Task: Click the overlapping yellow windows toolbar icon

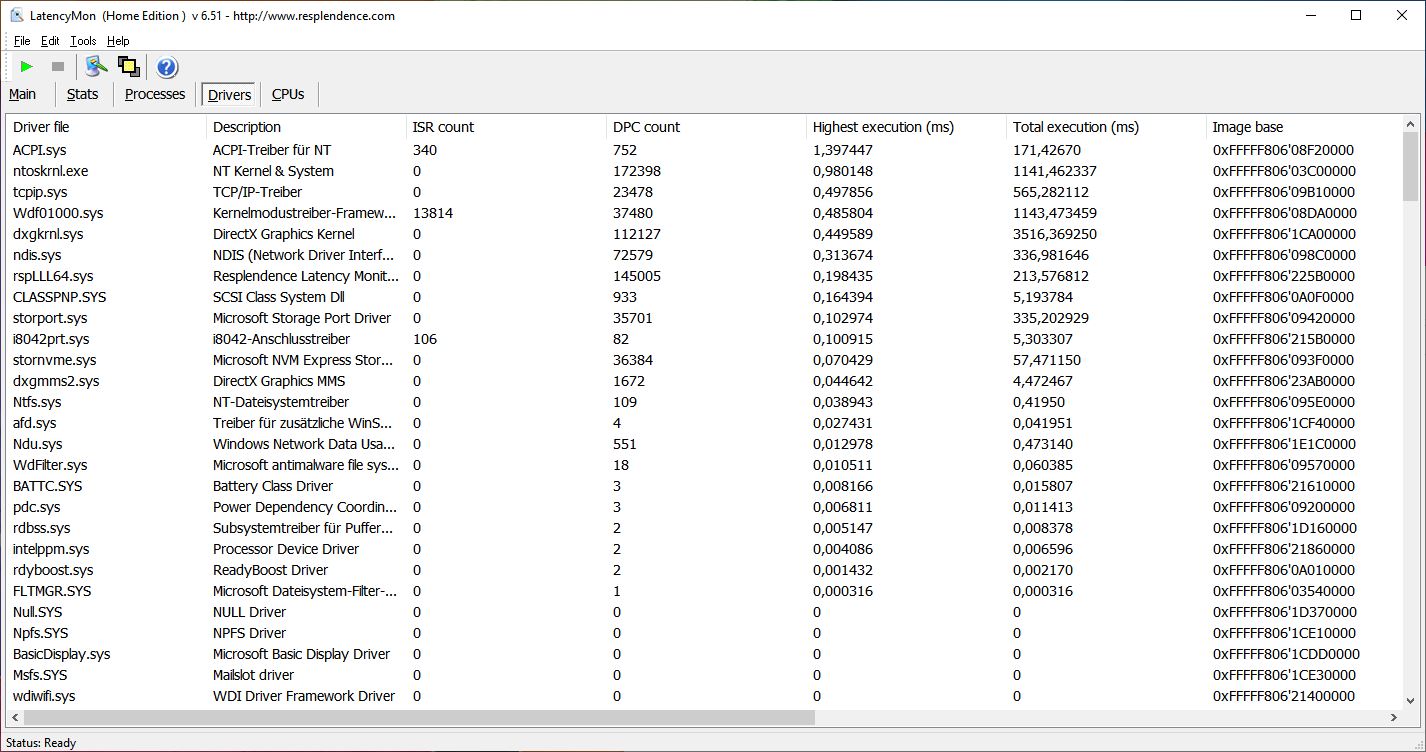Action: point(128,67)
